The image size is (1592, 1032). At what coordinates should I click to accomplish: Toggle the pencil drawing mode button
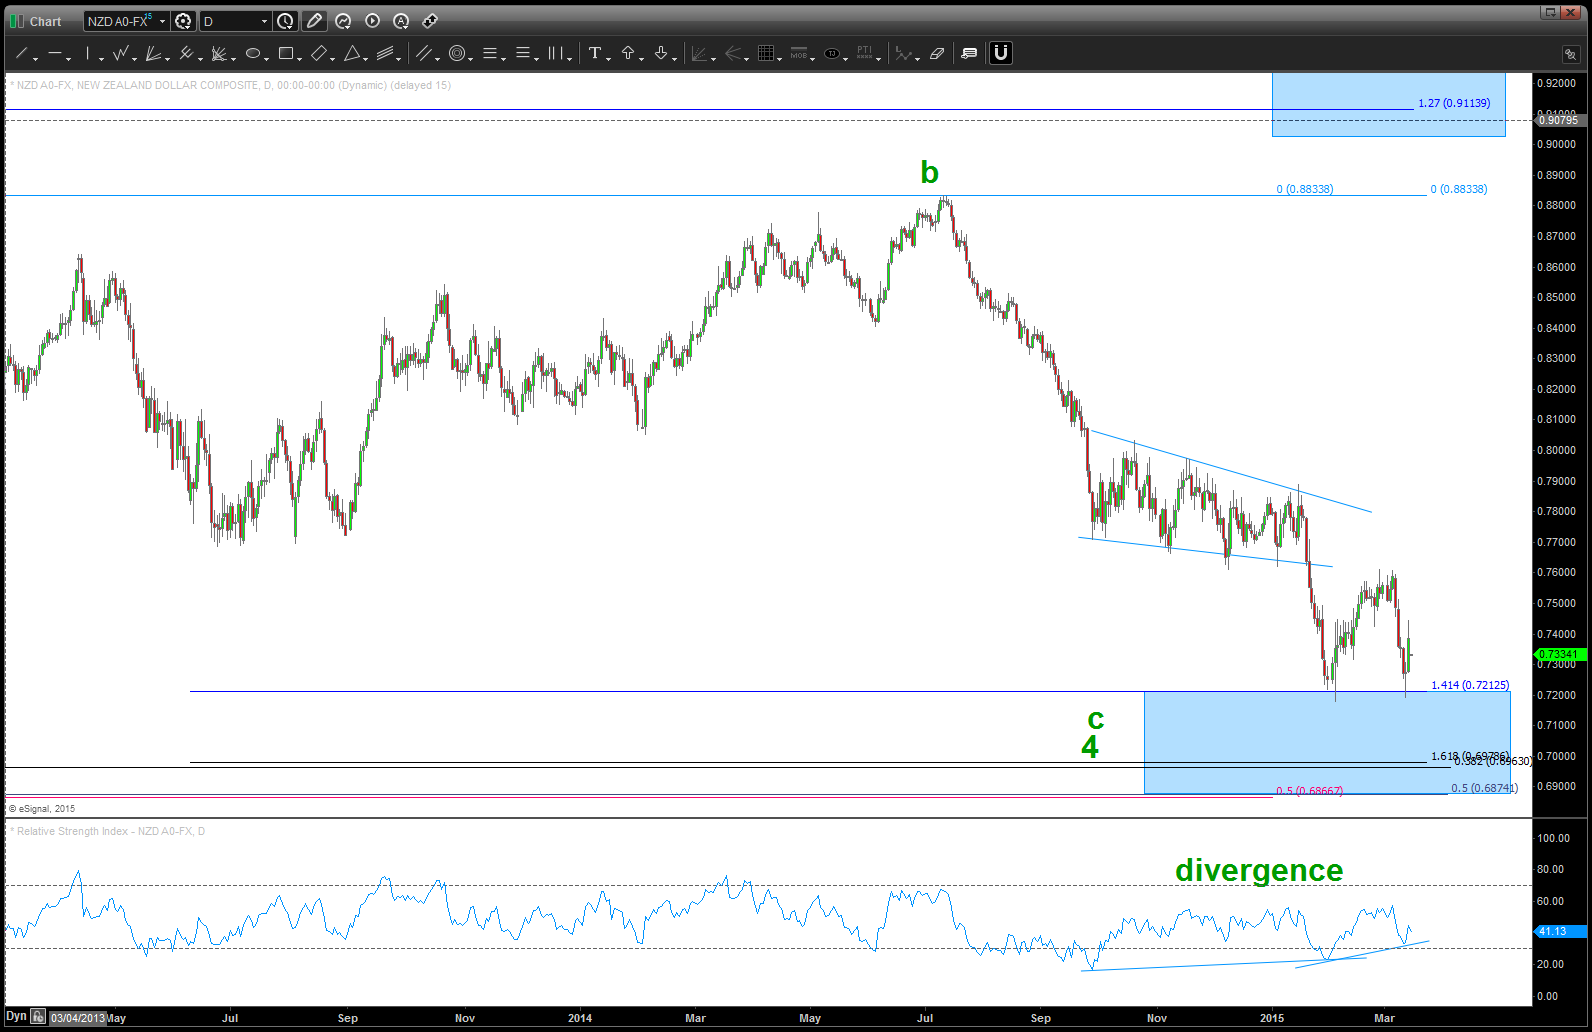(x=314, y=21)
